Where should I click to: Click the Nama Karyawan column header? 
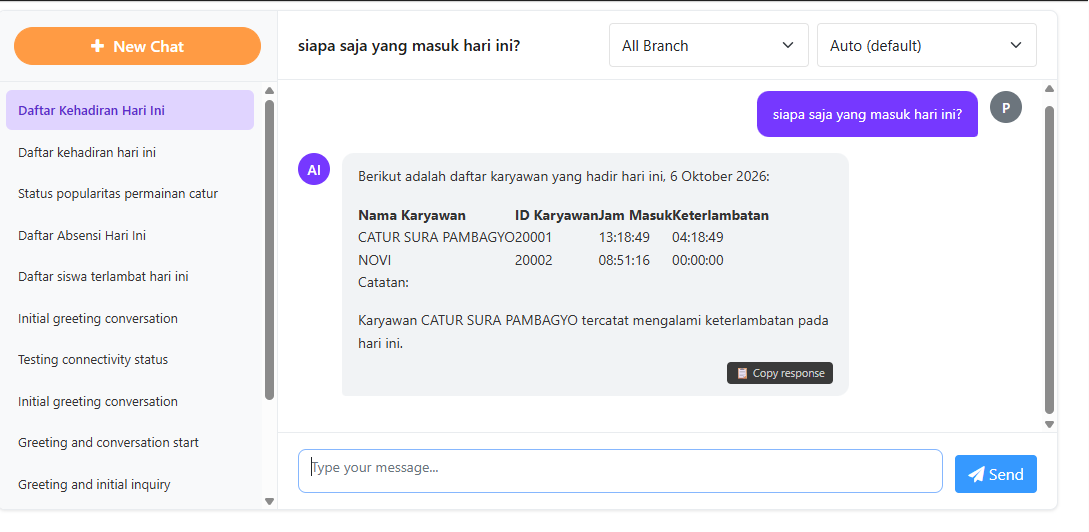click(x=412, y=215)
